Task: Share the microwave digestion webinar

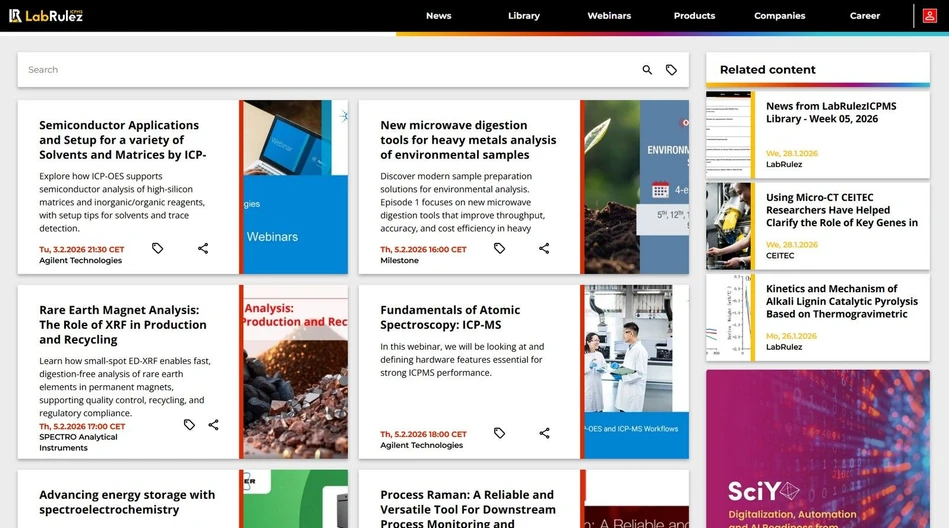Action: [x=544, y=248]
